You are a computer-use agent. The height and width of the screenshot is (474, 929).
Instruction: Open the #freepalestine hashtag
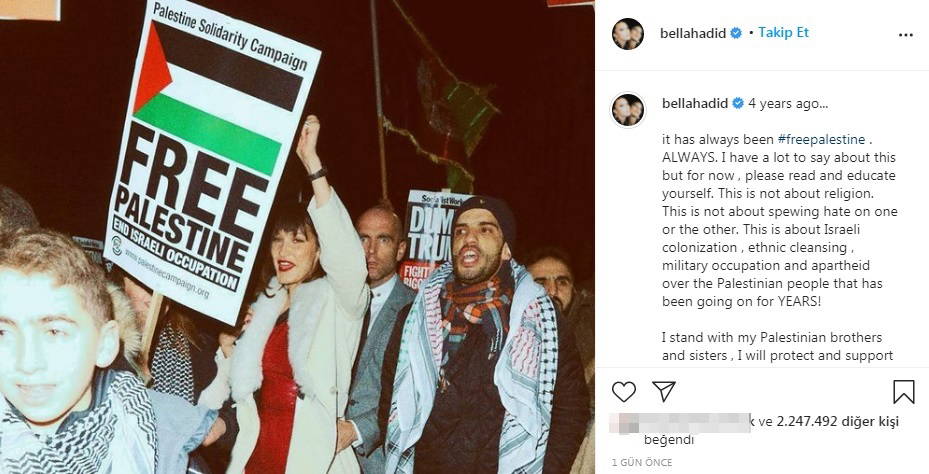[821, 140]
